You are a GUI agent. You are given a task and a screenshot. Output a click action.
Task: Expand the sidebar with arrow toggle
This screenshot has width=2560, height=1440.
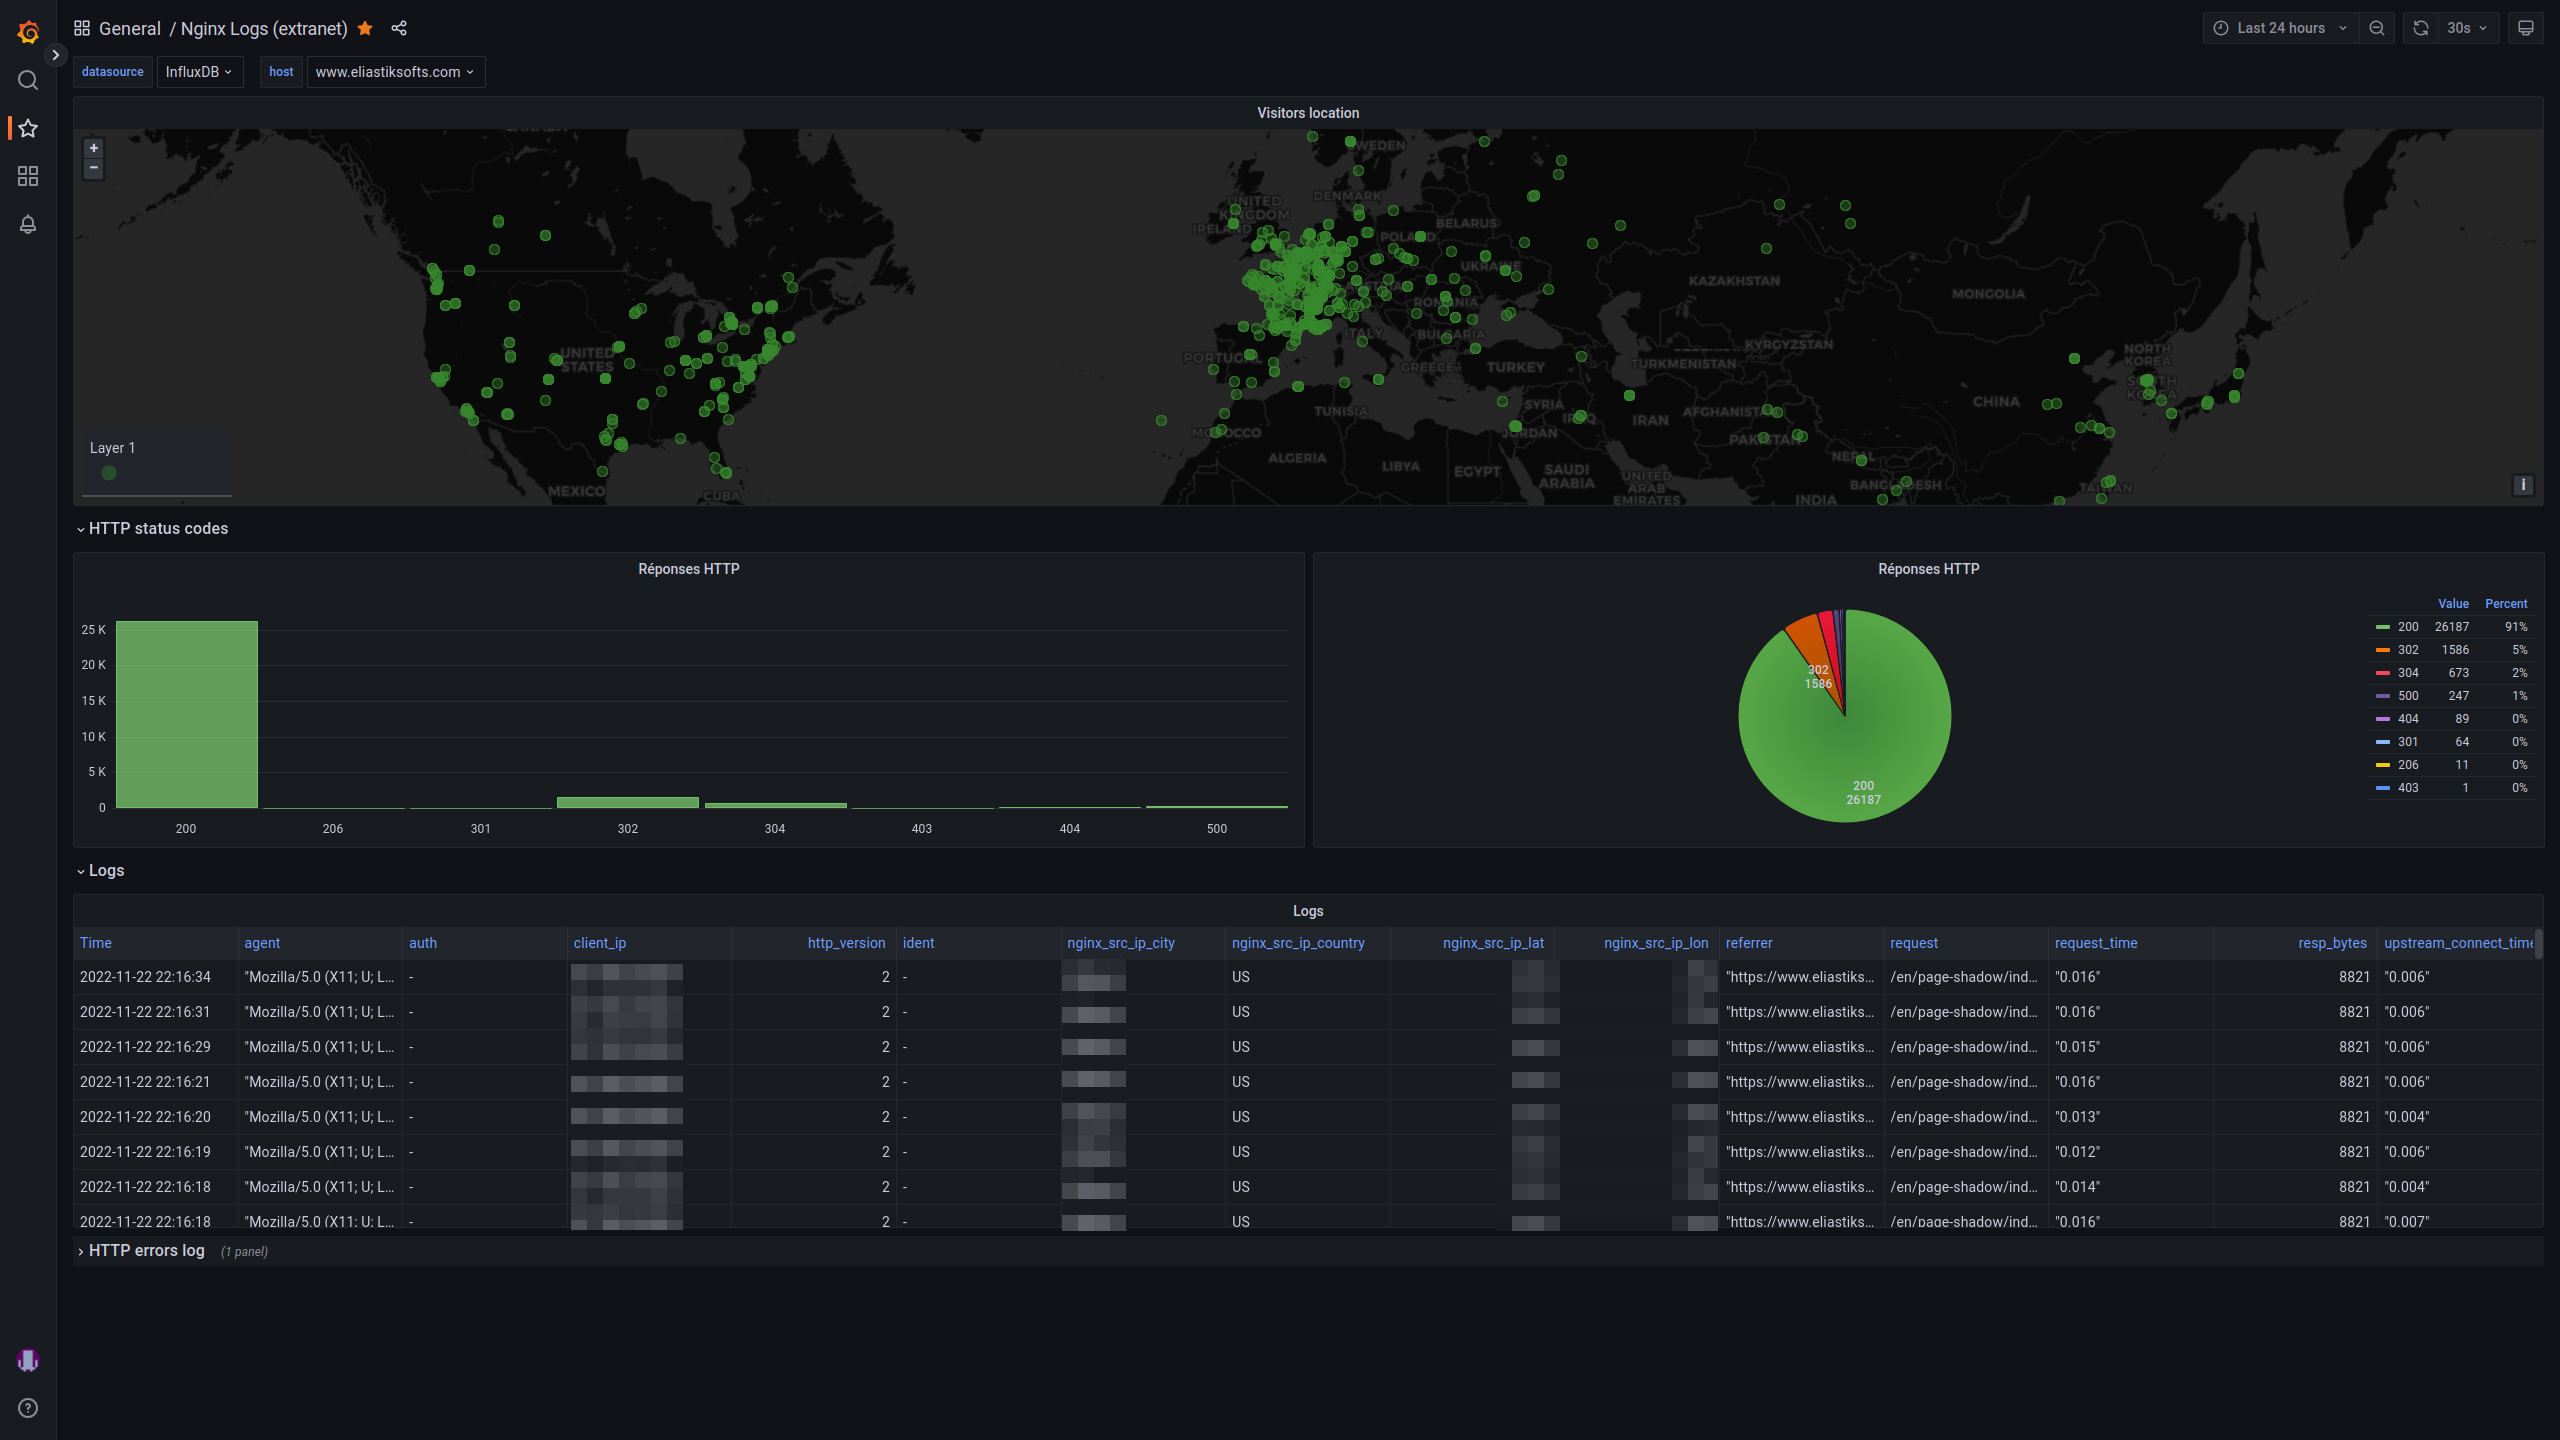pyautogui.click(x=56, y=55)
